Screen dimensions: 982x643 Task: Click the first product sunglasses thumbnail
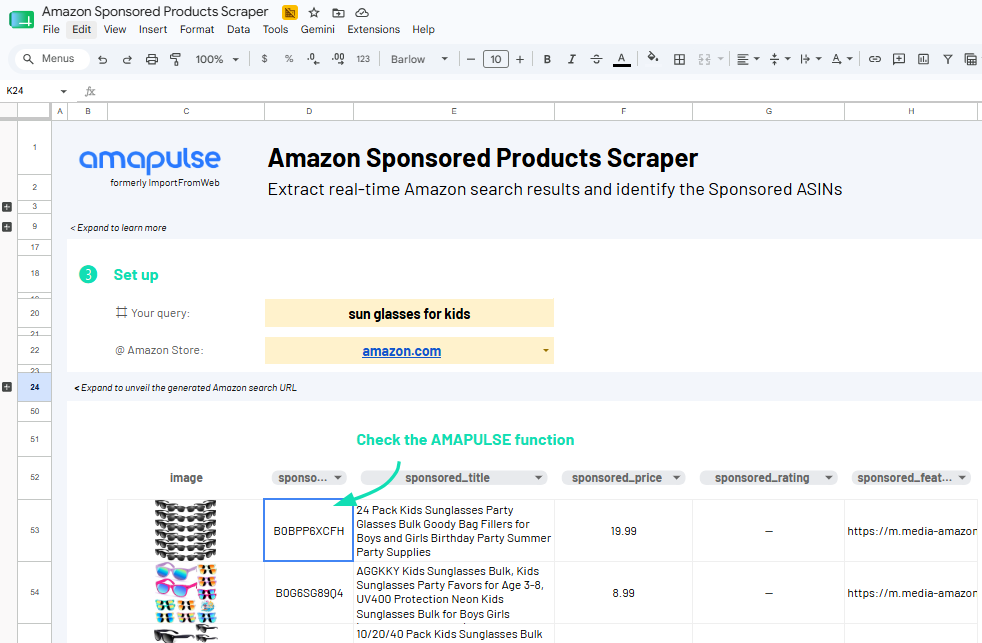[185, 530]
